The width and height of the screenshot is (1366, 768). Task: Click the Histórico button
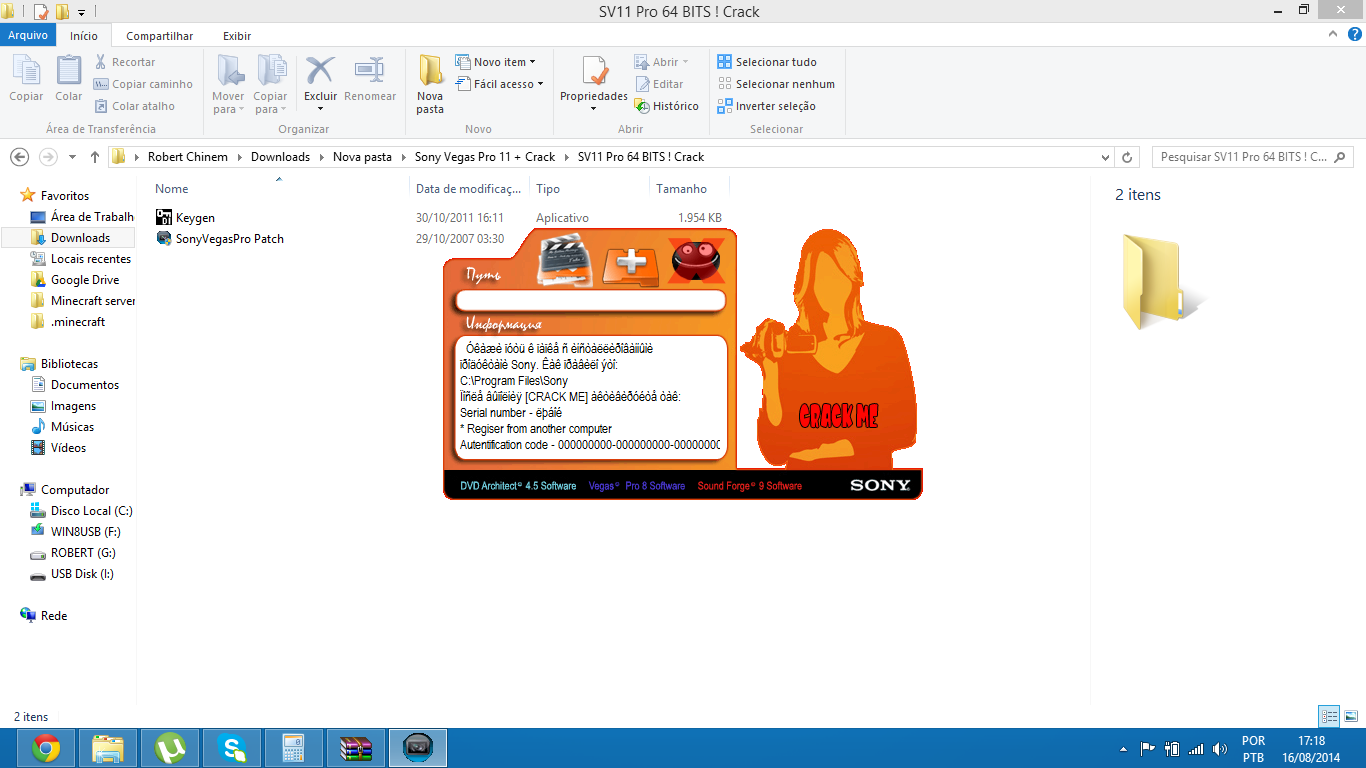pyautogui.click(x=667, y=106)
